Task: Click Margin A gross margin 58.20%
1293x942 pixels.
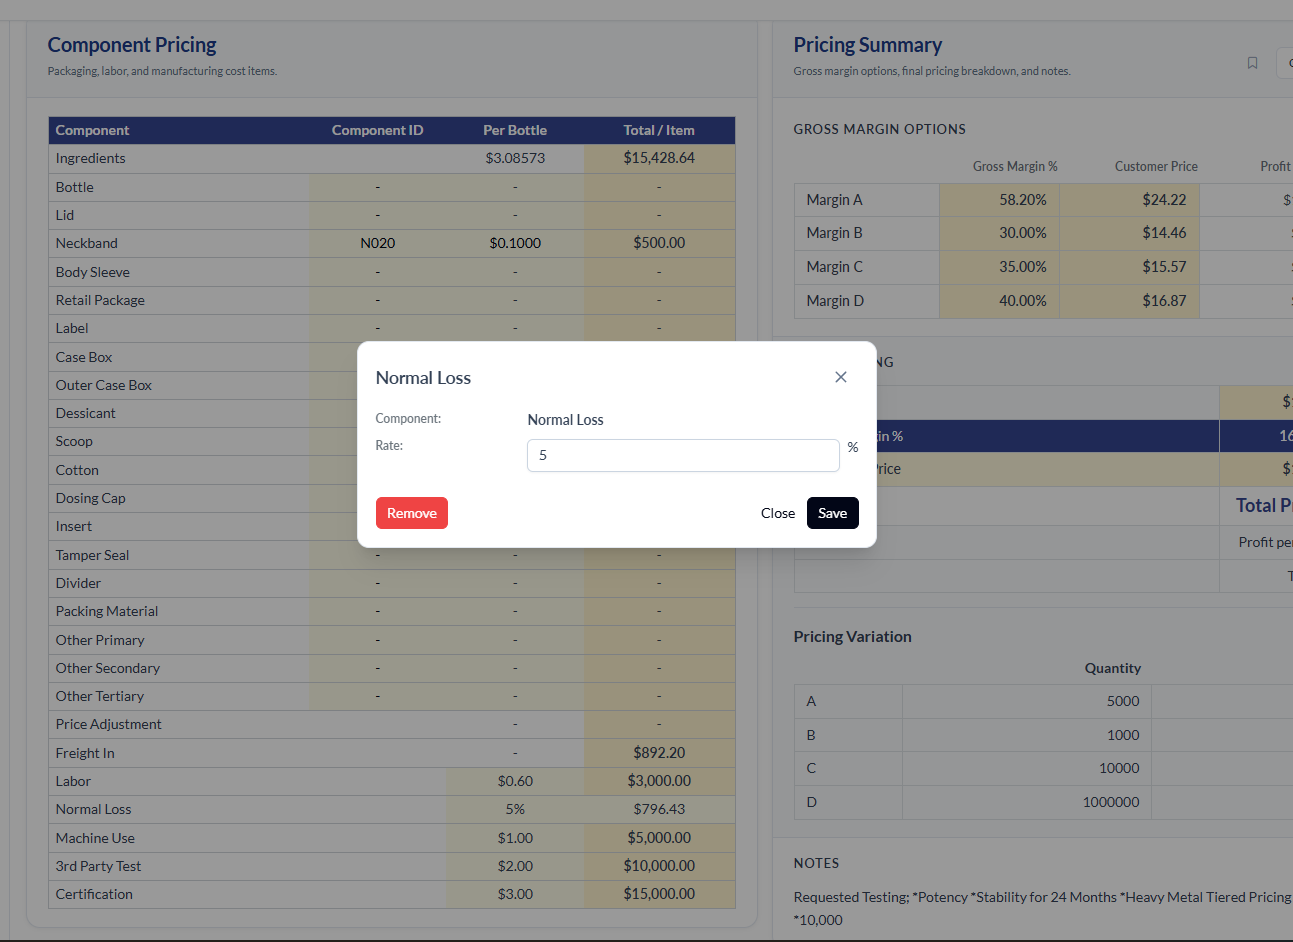Action: tap(1022, 200)
